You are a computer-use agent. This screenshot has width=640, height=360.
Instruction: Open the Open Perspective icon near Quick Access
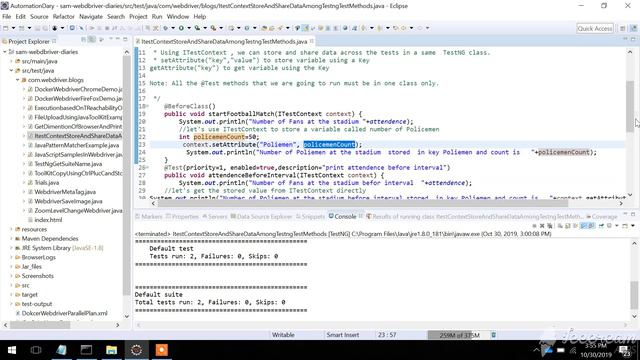[622, 28]
